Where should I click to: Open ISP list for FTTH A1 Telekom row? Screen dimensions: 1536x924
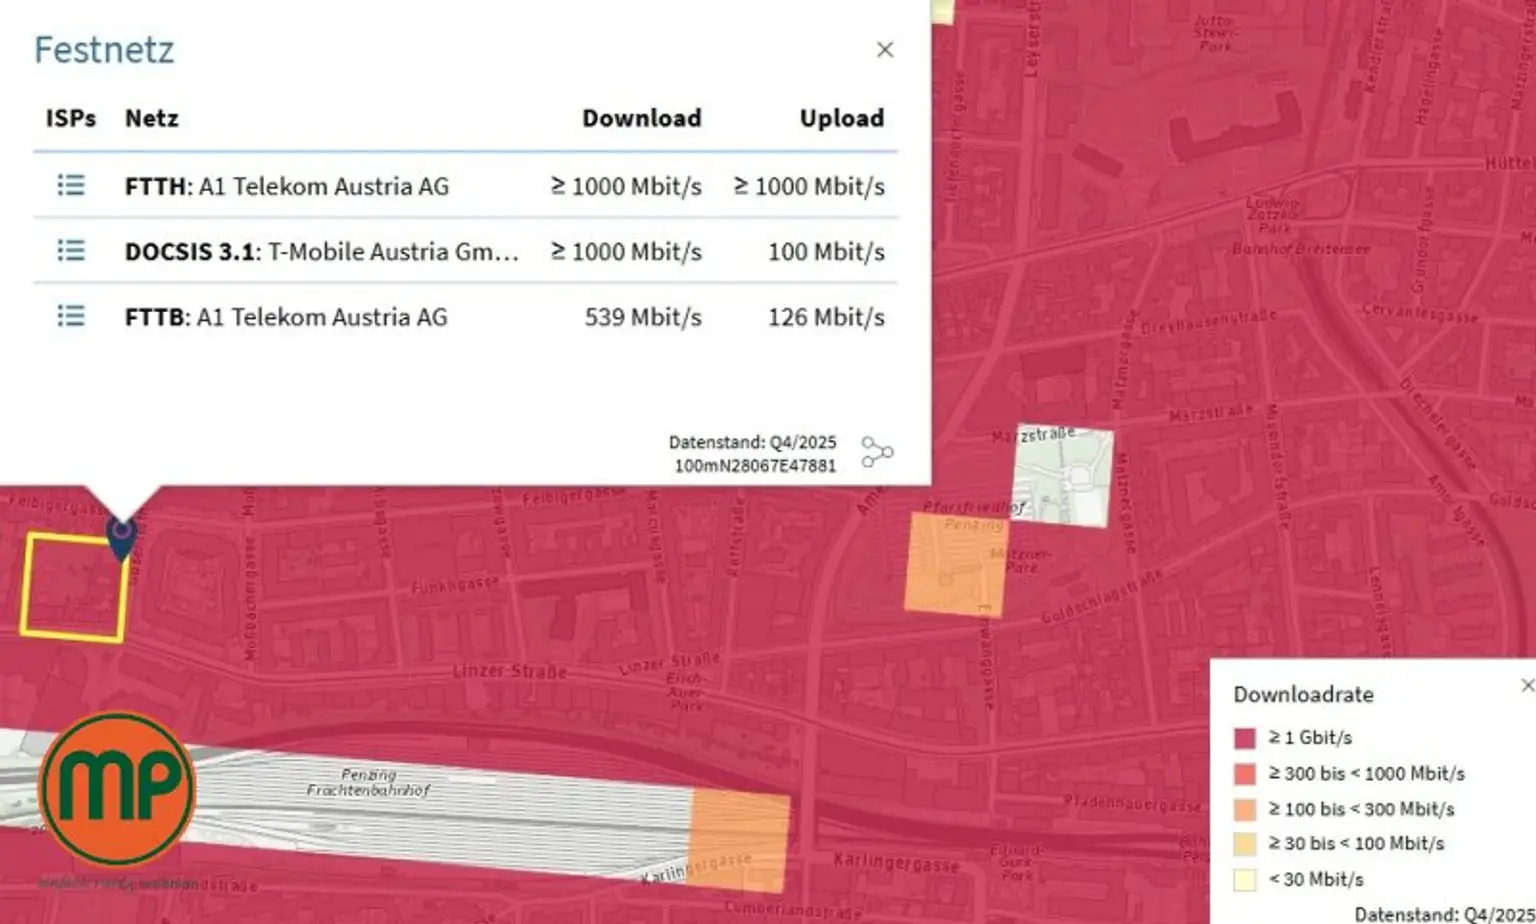[x=71, y=185]
